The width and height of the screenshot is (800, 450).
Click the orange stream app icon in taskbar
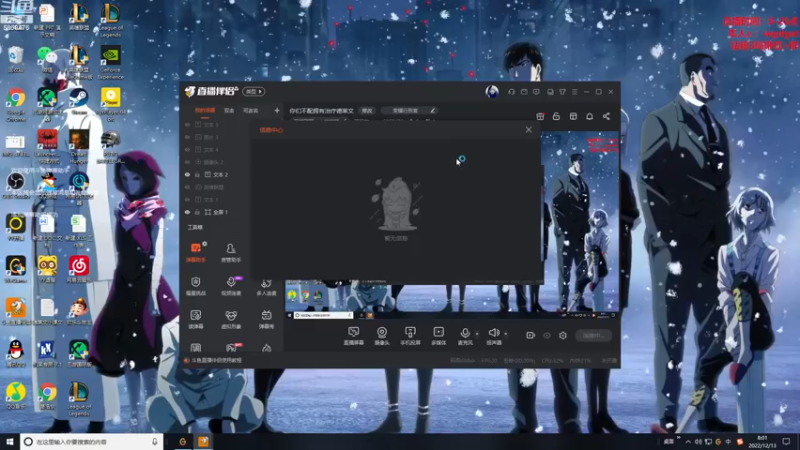point(204,441)
